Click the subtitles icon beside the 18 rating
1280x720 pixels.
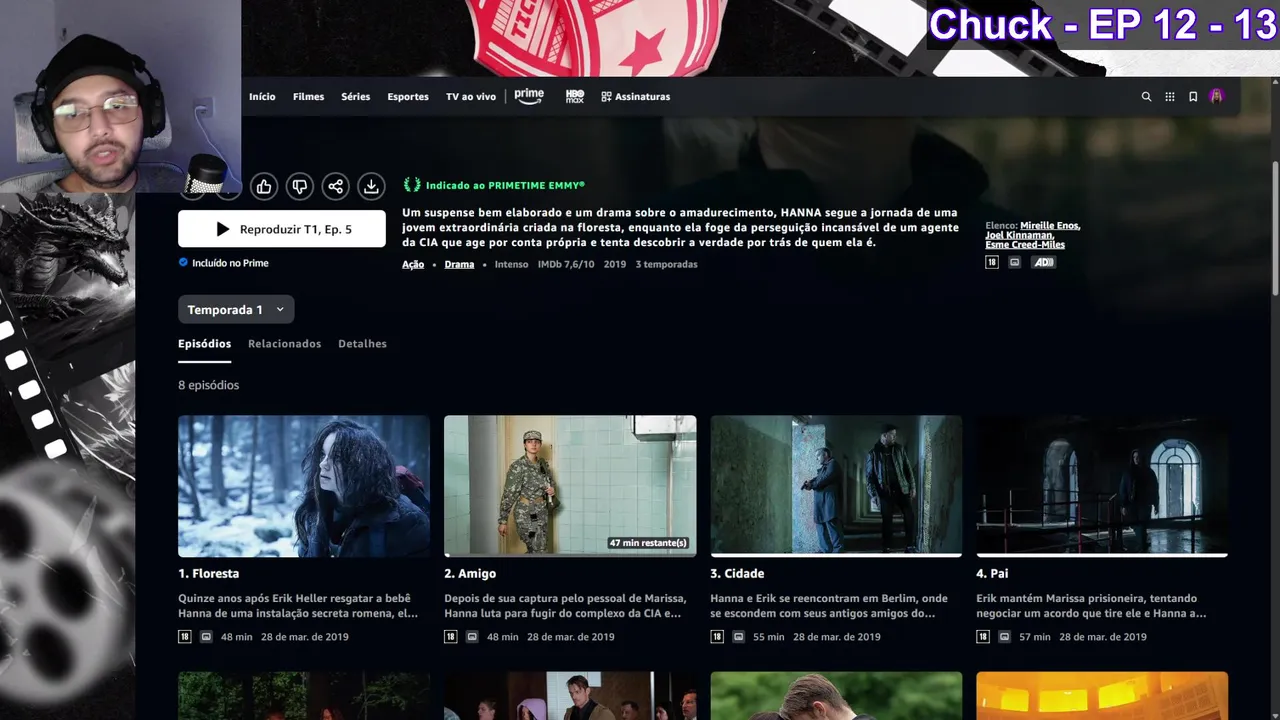tap(1014, 262)
